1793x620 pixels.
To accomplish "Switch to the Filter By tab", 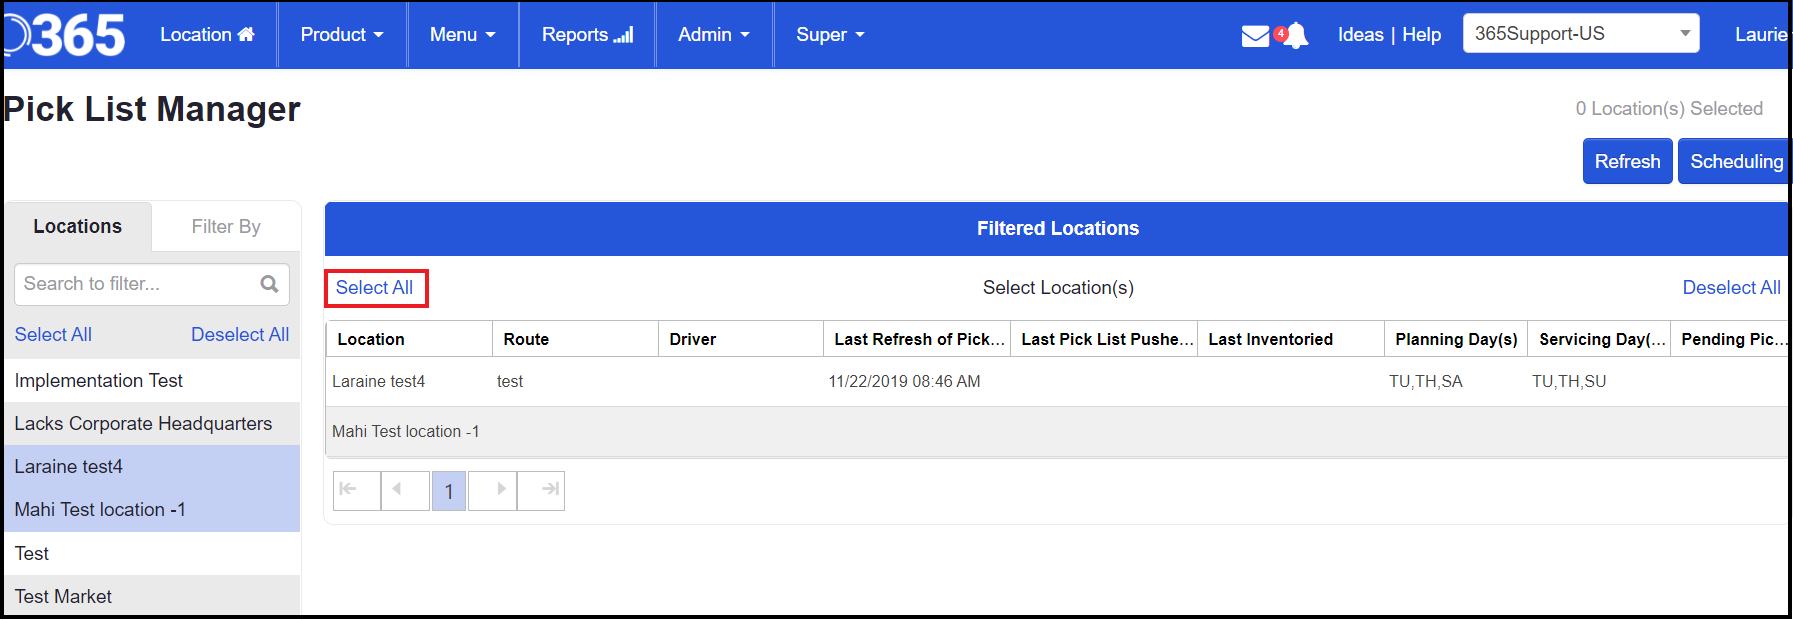I will (x=226, y=227).
